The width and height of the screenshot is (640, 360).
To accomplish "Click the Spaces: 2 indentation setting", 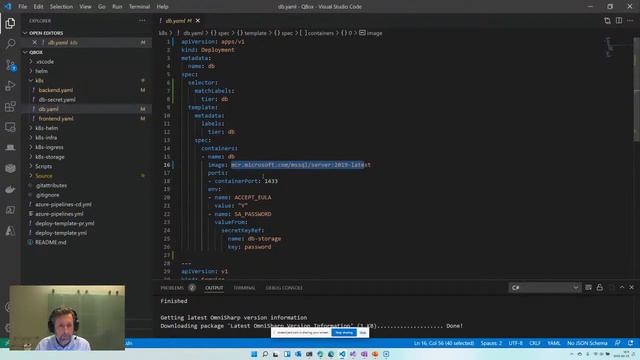I will click(491, 343).
